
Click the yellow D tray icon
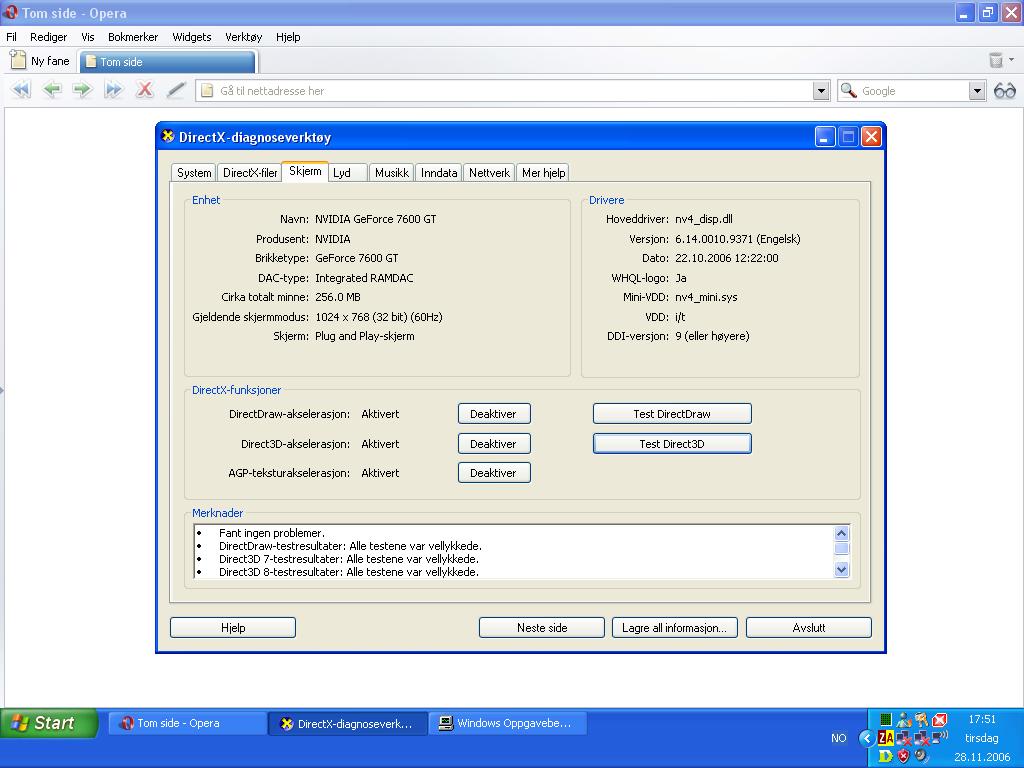coord(886,756)
